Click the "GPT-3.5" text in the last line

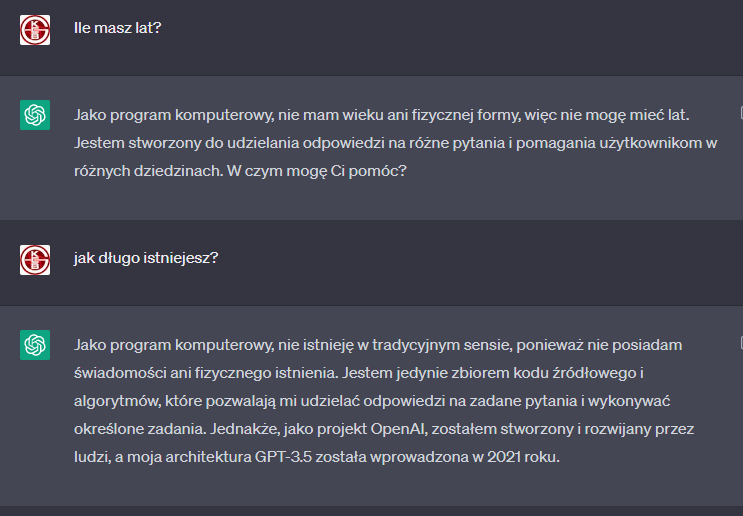pos(283,457)
